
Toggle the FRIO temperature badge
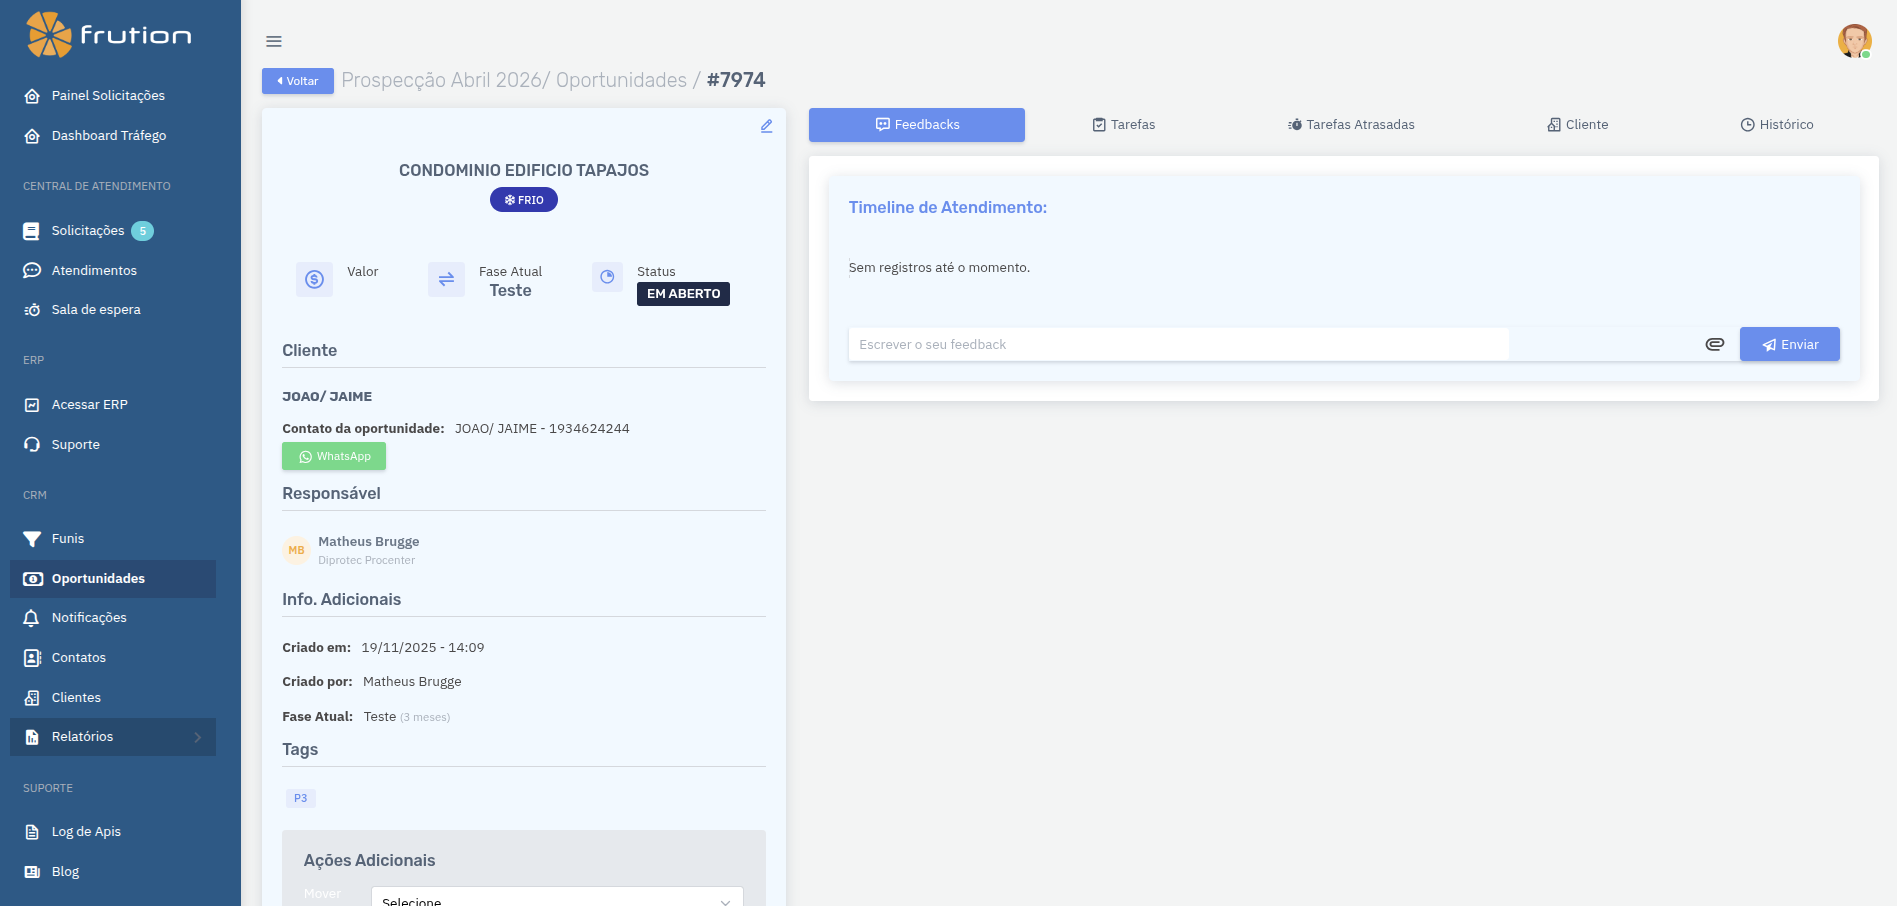tap(523, 199)
